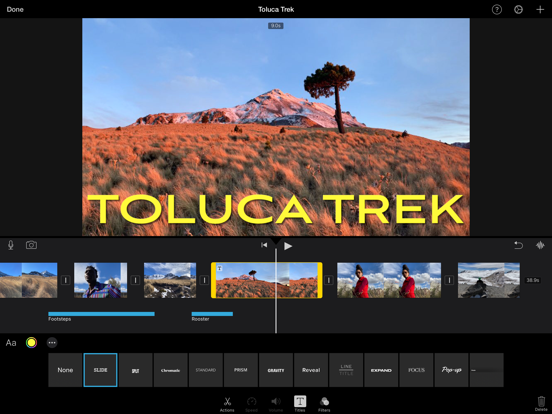The height and width of the screenshot is (414, 552).
Task: Jump to the clip start with the skip-back icon
Action: coord(264,245)
